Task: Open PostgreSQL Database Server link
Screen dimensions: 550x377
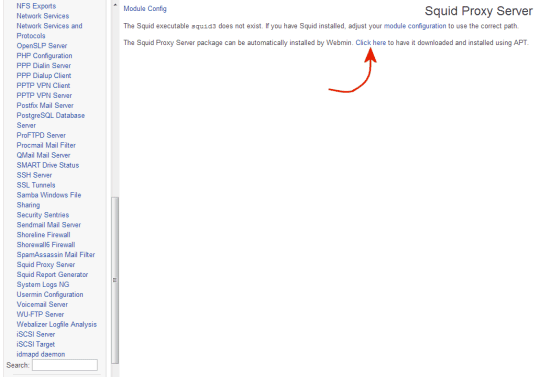Action: pos(51,120)
